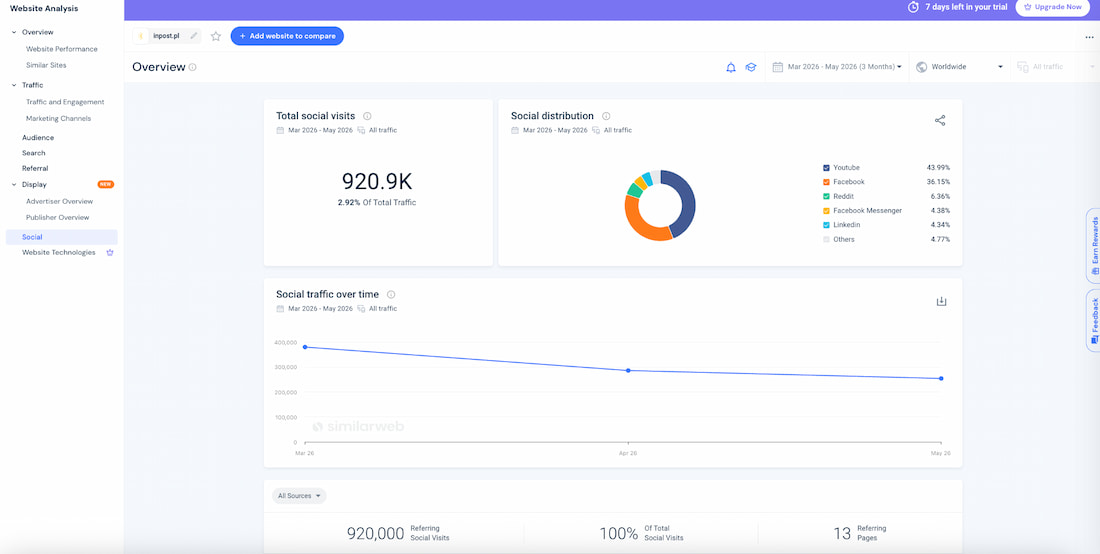Click the pencil edit icon beside inpost.pl

(194, 36)
